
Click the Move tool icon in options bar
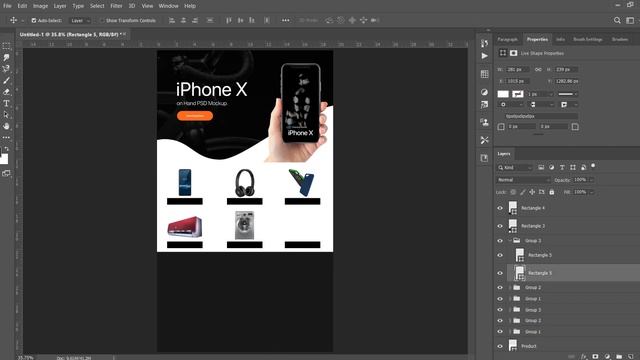point(13,20)
